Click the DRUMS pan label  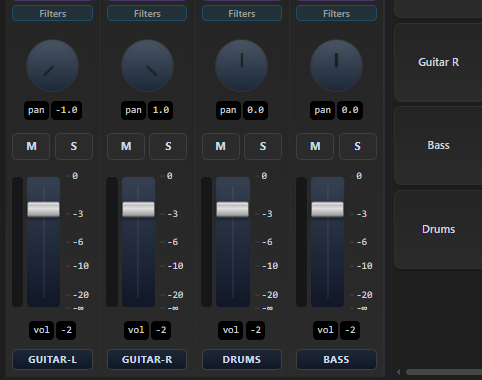tap(228, 110)
